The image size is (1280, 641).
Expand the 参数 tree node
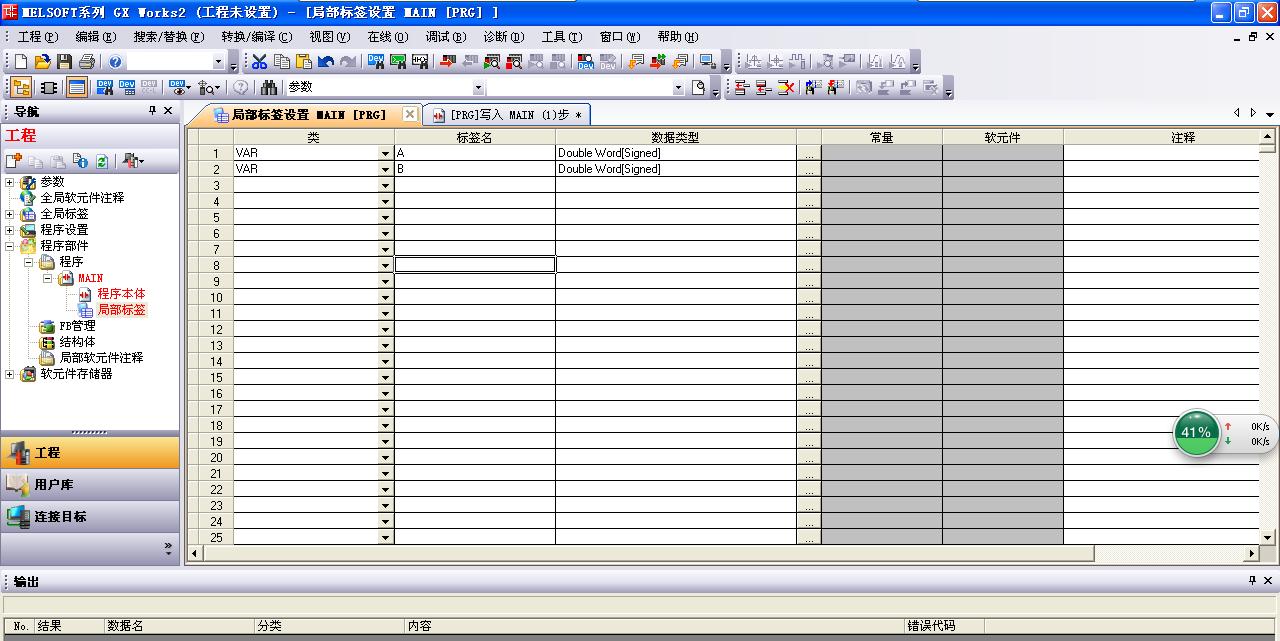10,182
